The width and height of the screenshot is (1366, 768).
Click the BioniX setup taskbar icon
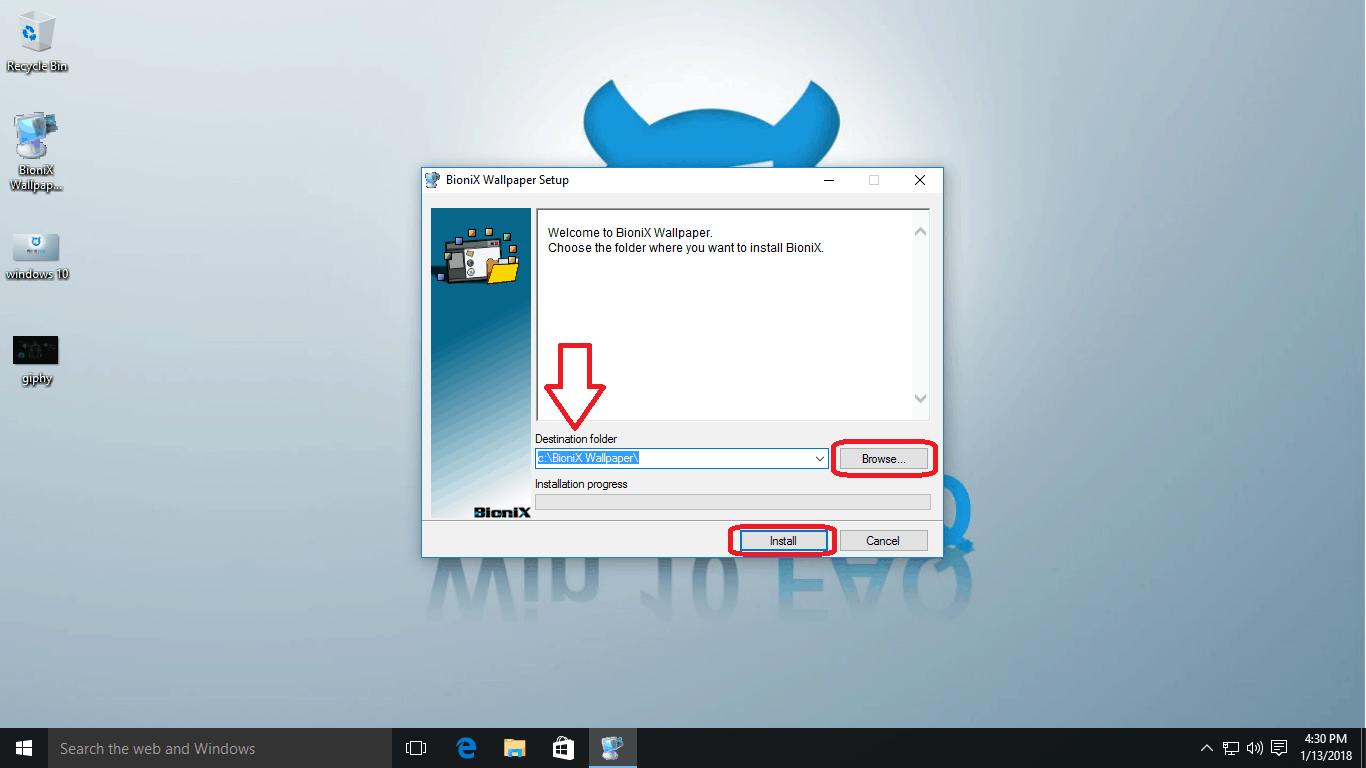(x=612, y=748)
